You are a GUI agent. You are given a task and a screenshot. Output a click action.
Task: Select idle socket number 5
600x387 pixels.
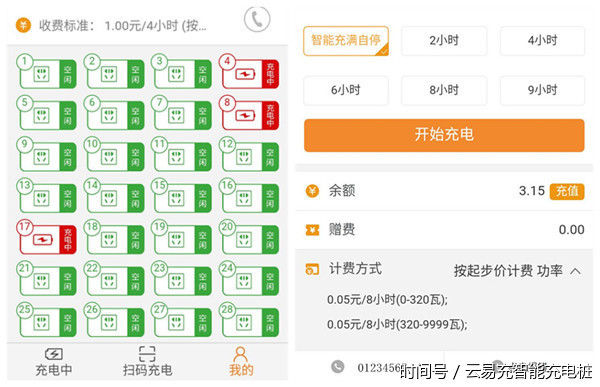click(x=47, y=113)
